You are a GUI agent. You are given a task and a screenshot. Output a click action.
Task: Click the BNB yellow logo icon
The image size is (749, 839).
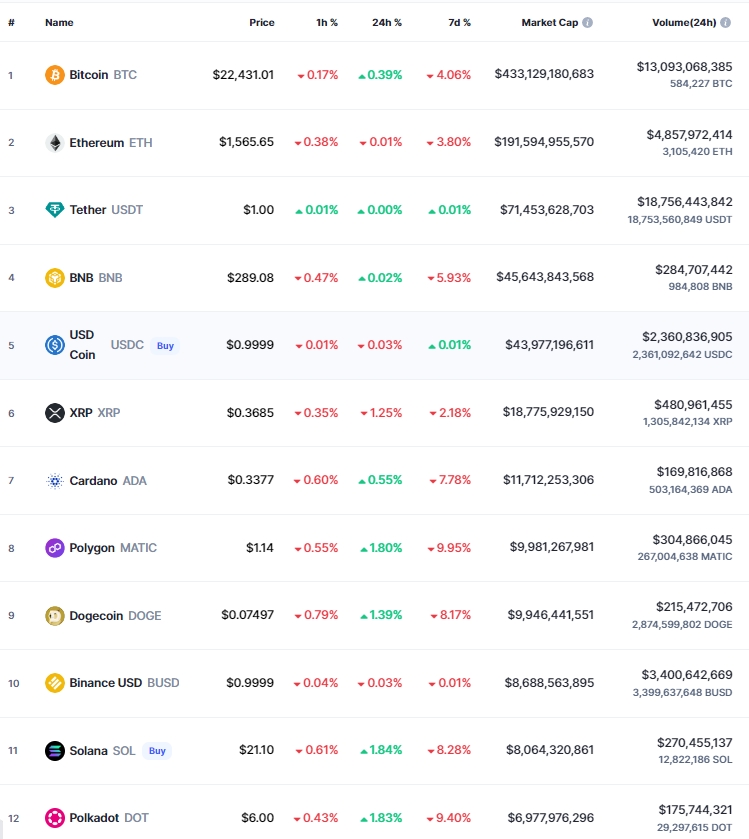(55, 278)
